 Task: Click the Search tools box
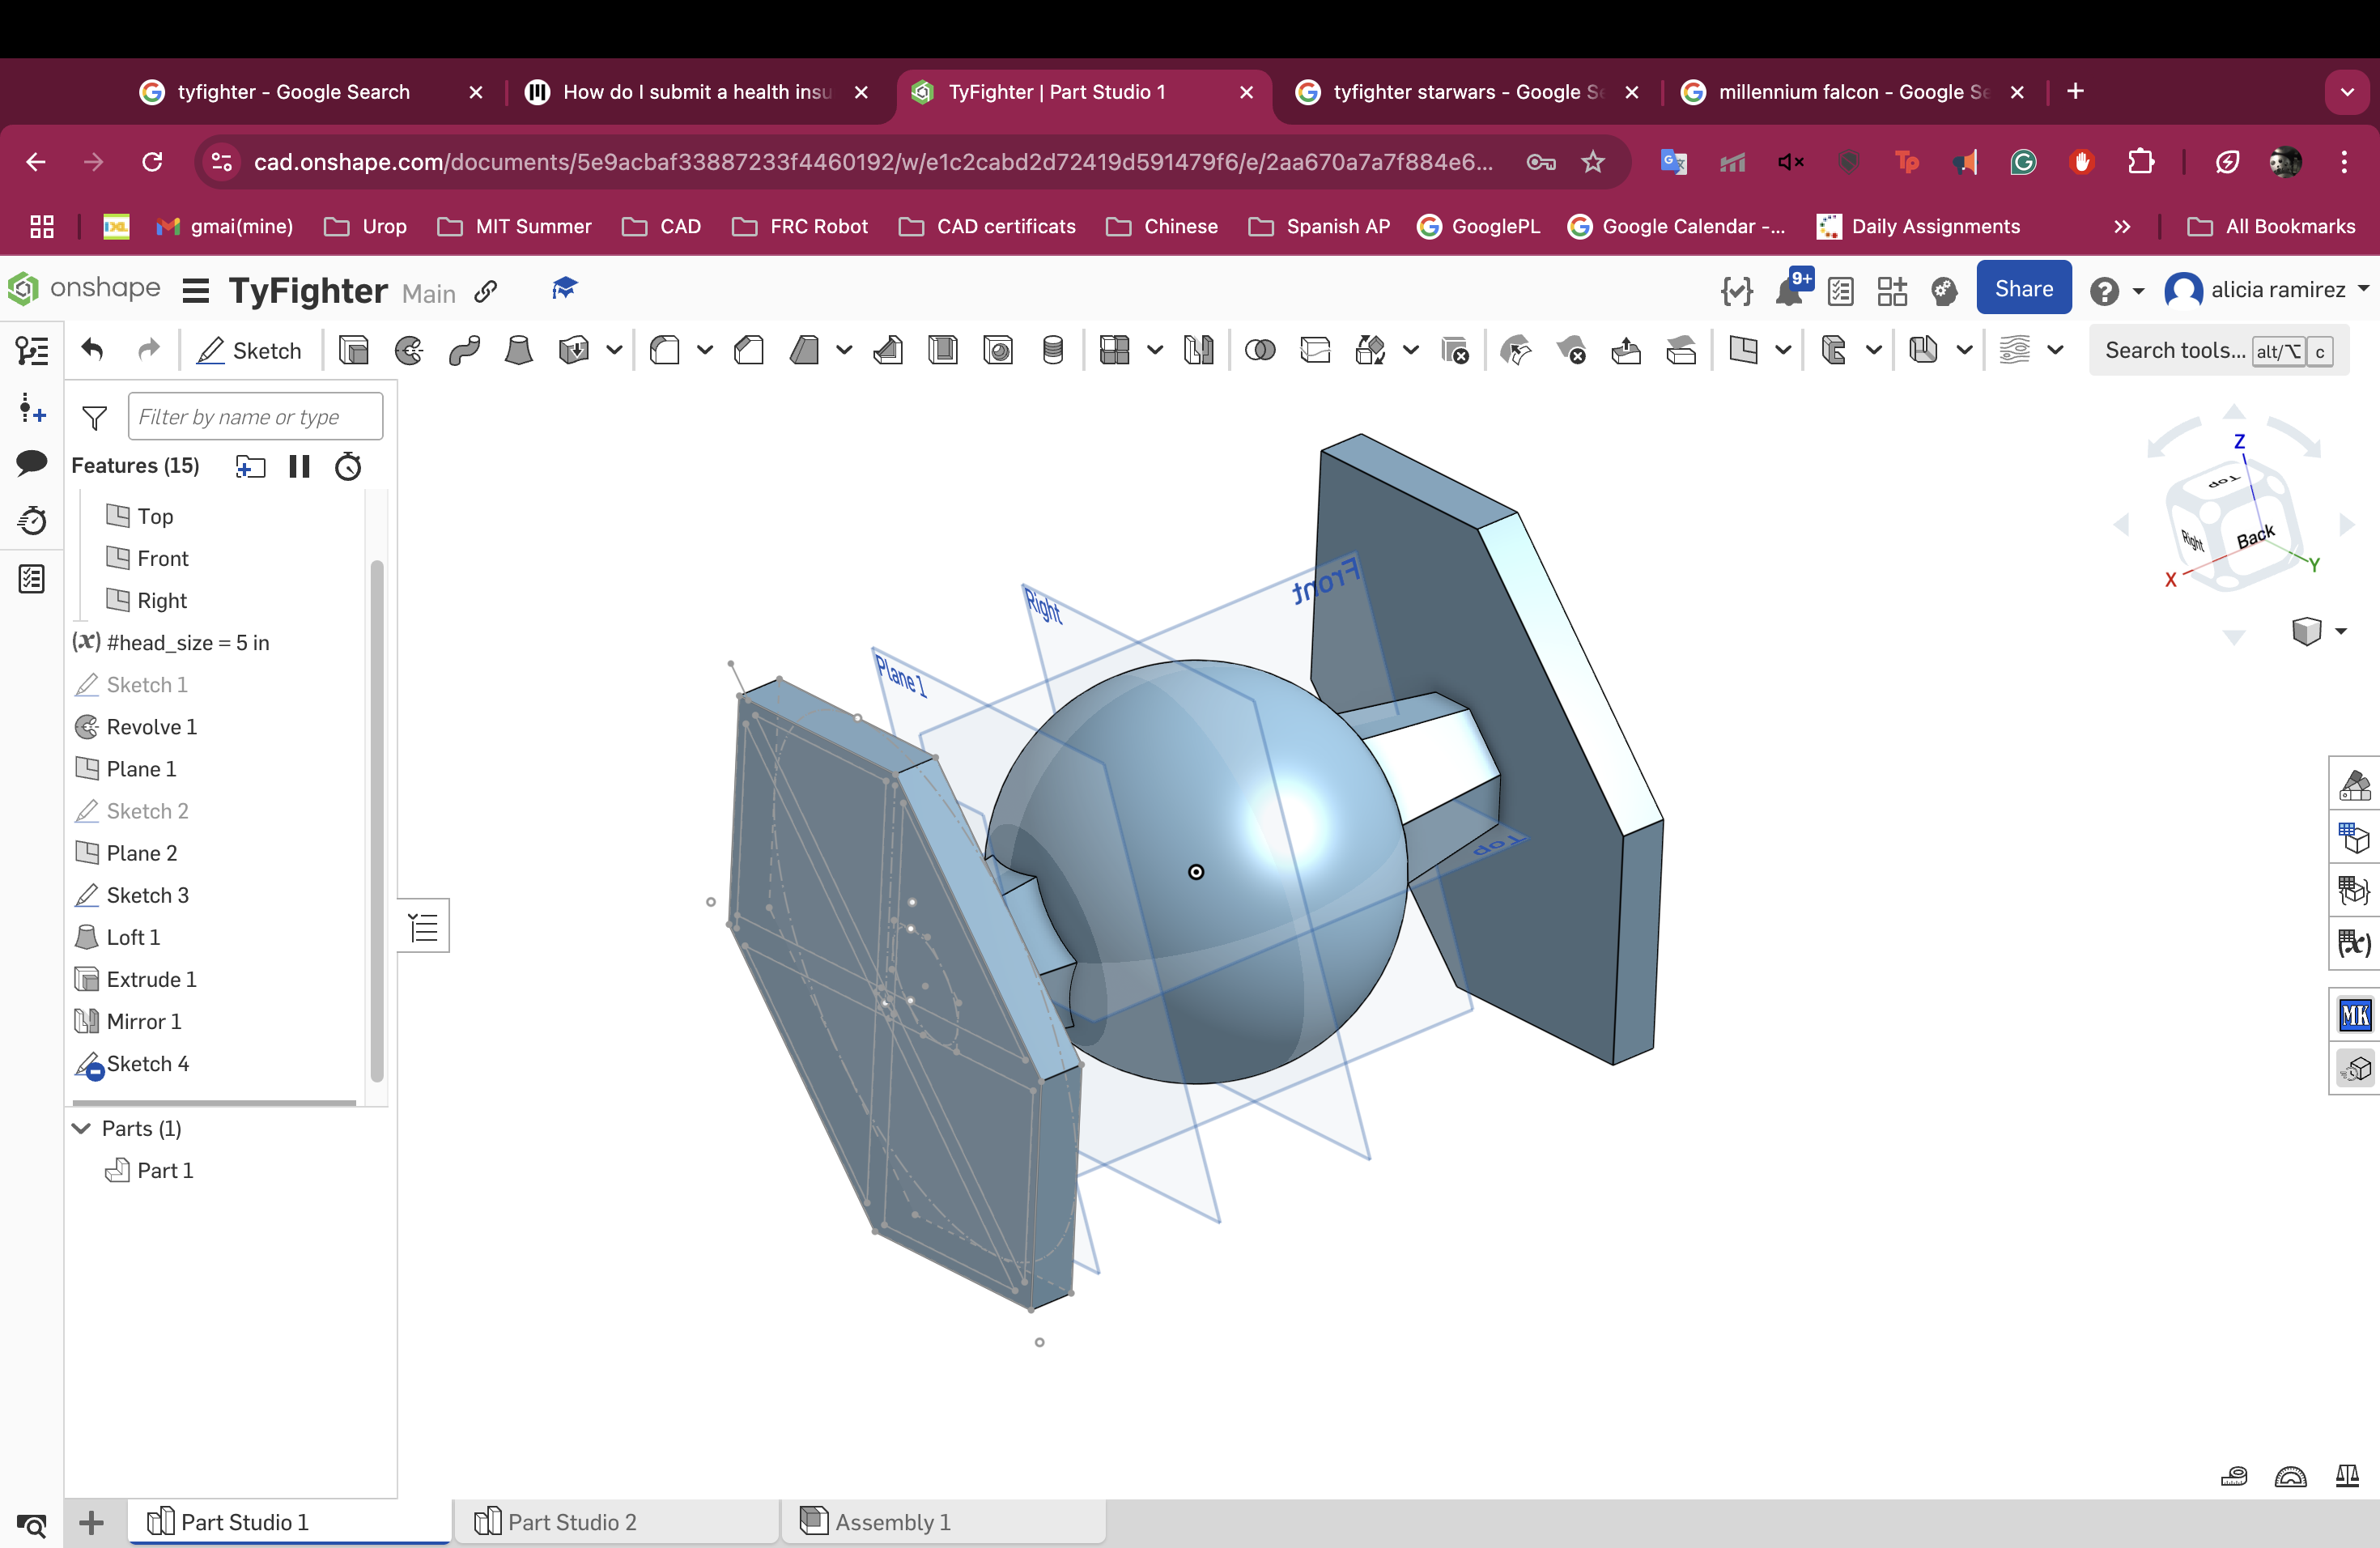[x=2218, y=351]
